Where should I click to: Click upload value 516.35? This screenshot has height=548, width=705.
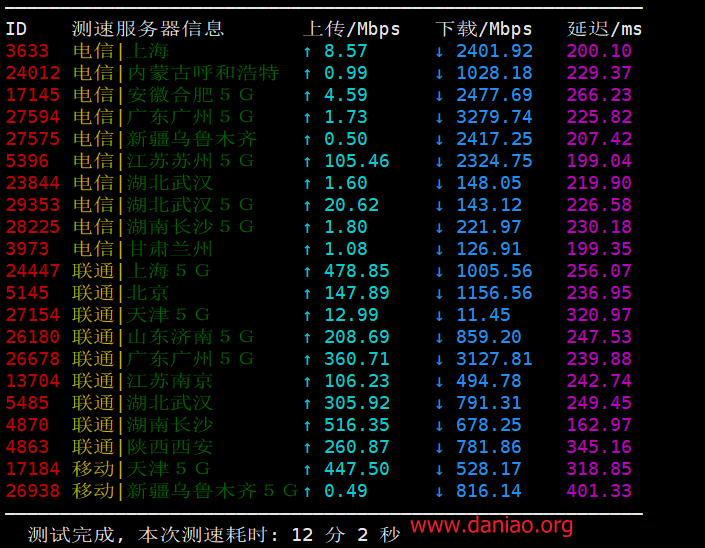point(357,425)
